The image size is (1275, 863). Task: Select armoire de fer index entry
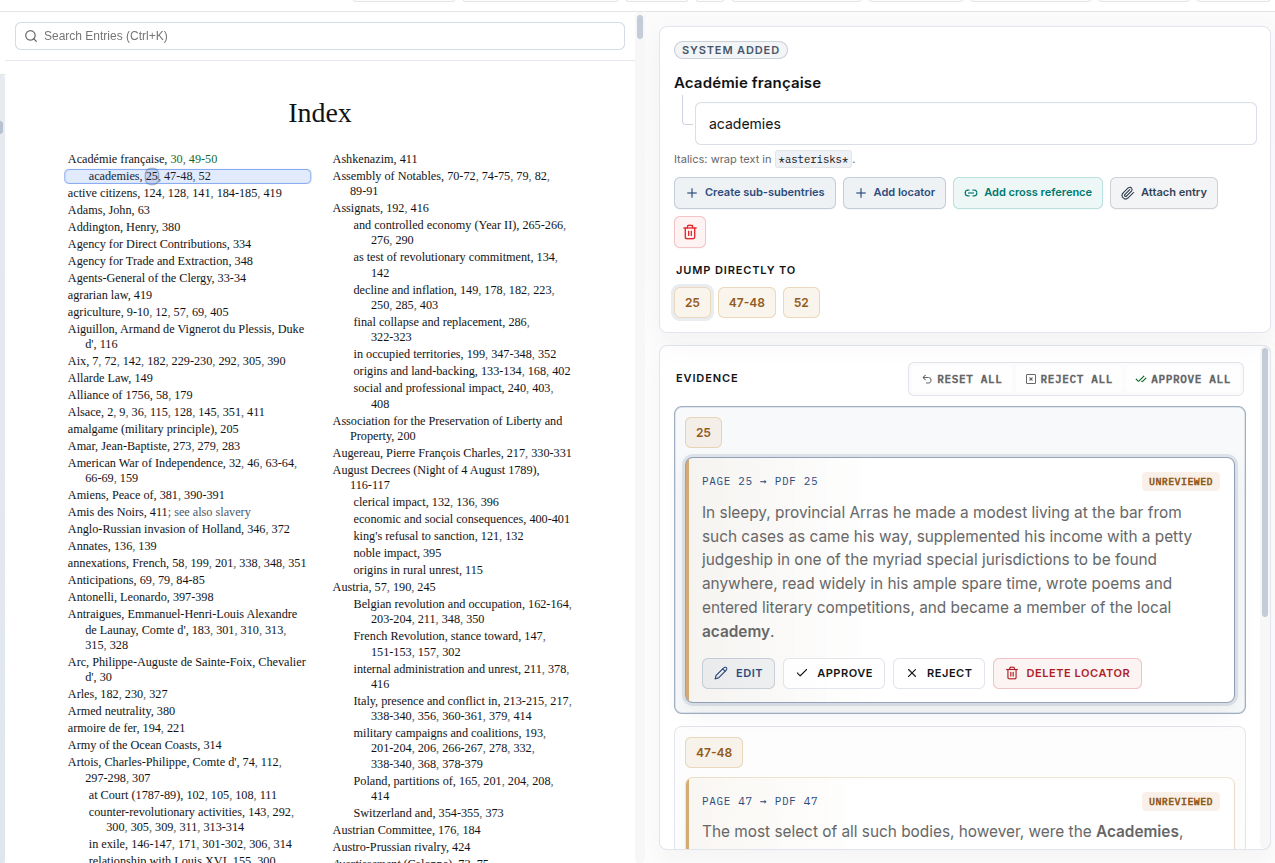126,728
